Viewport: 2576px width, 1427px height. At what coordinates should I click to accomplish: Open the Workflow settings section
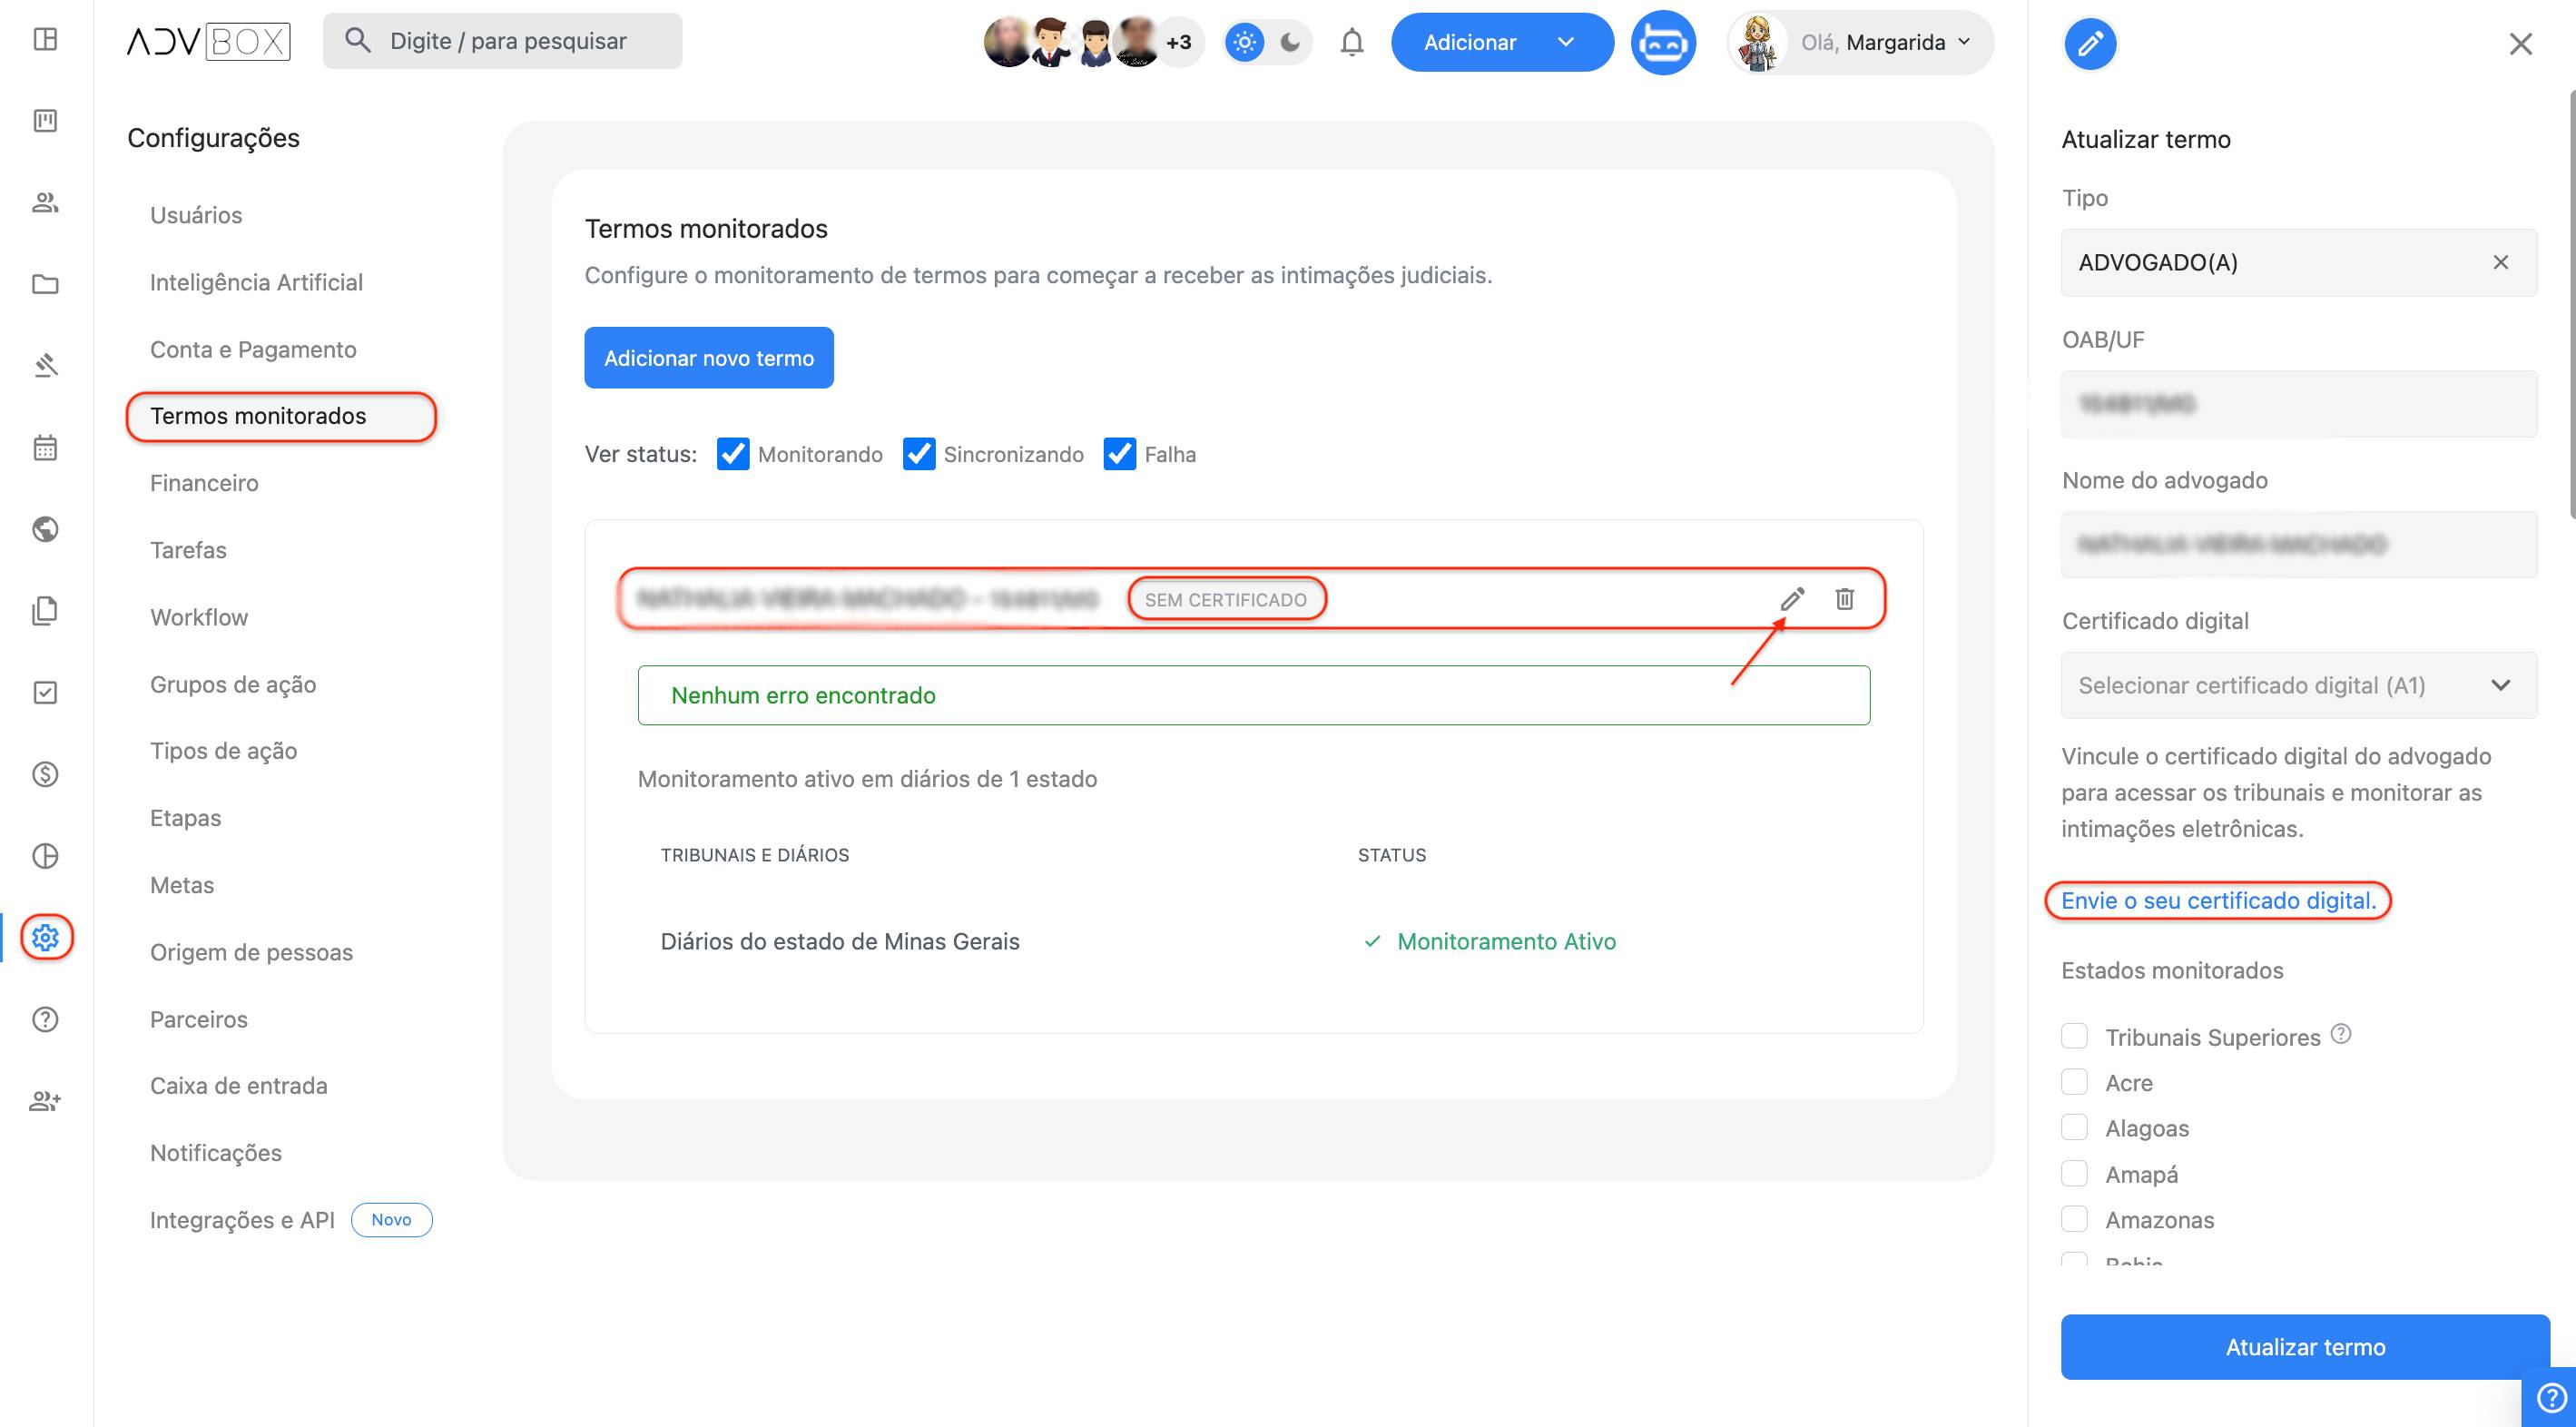tap(199, 617)
